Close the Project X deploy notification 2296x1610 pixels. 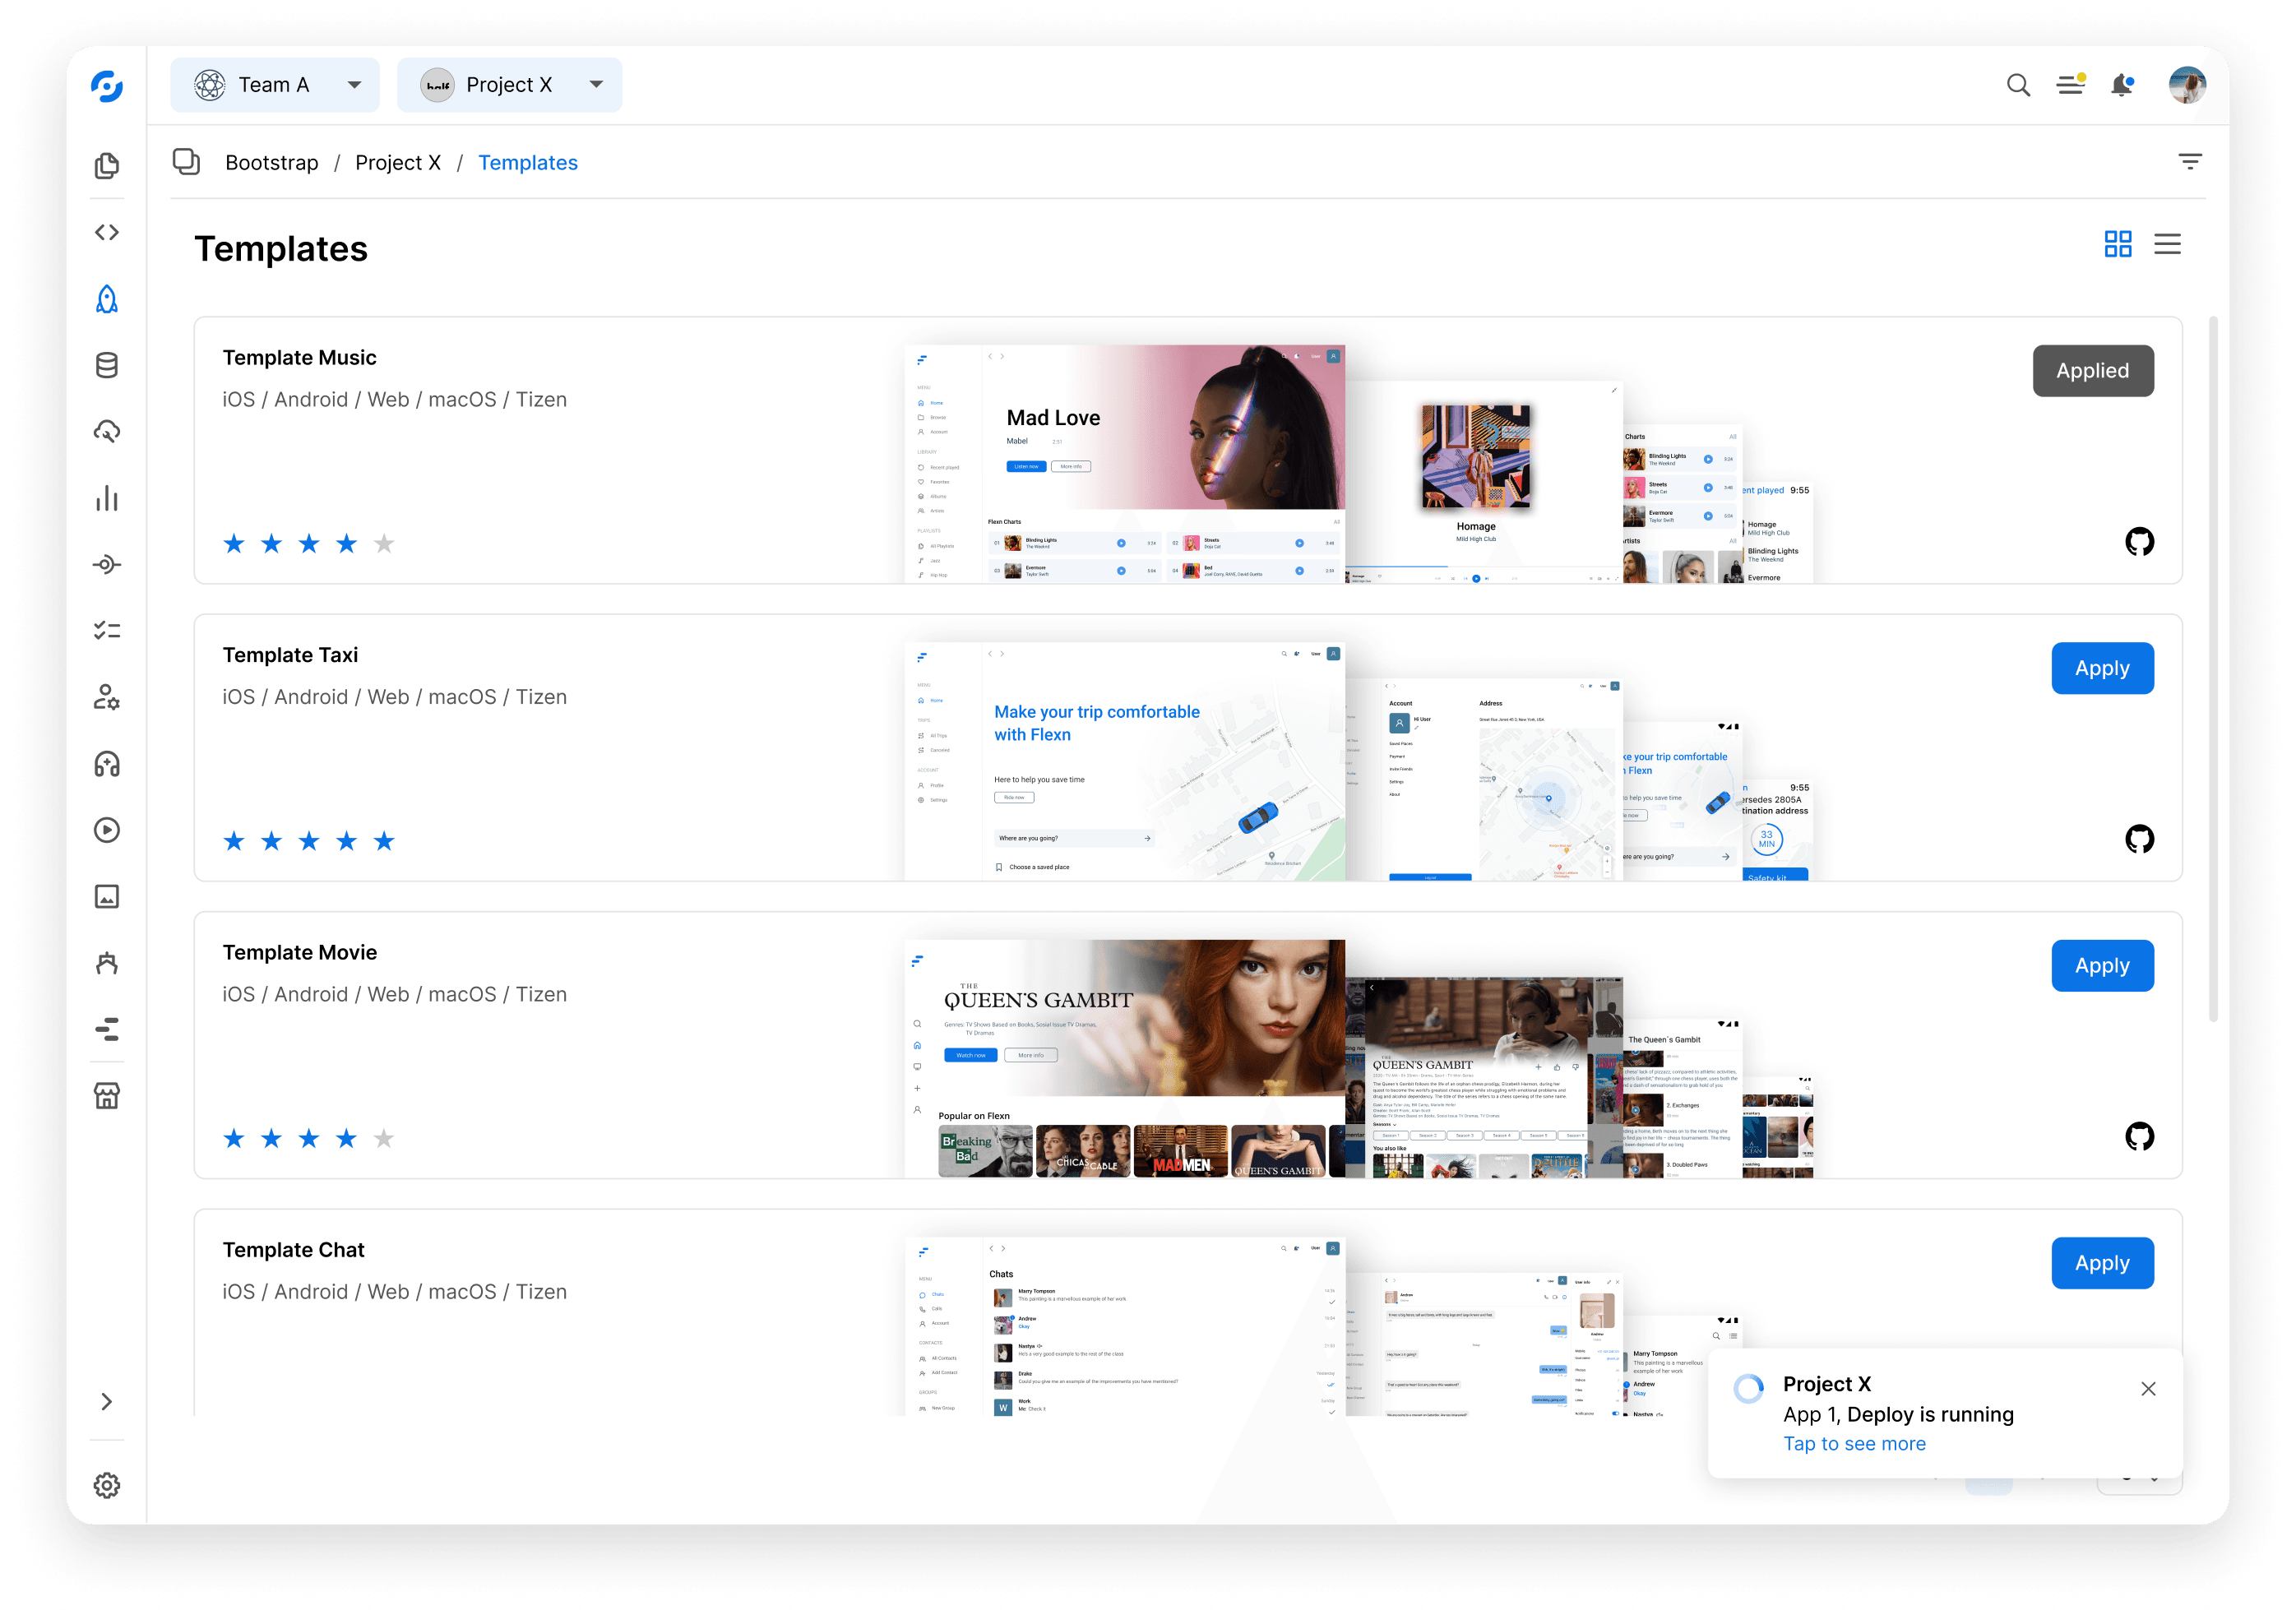[2148, 1389]
